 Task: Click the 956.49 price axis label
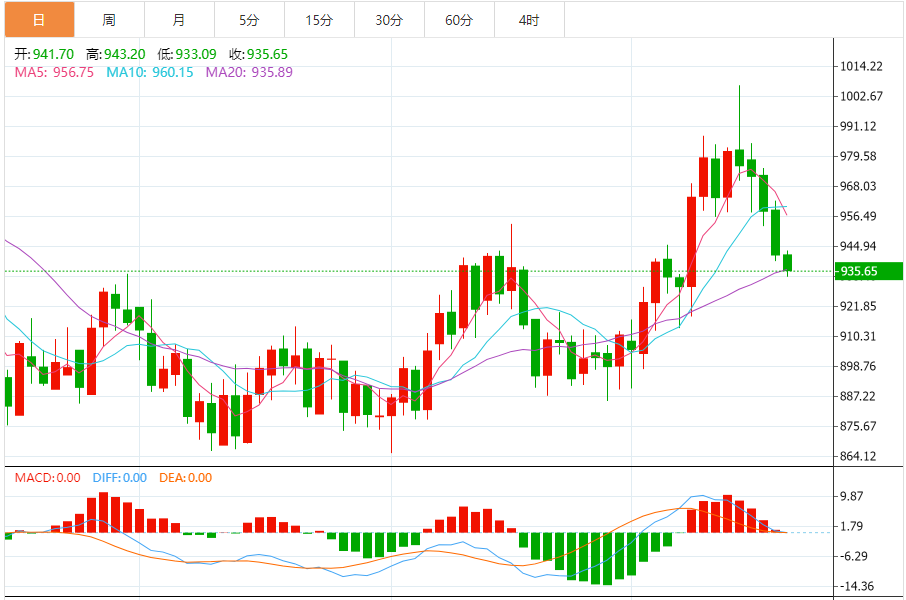click(858, 217)
